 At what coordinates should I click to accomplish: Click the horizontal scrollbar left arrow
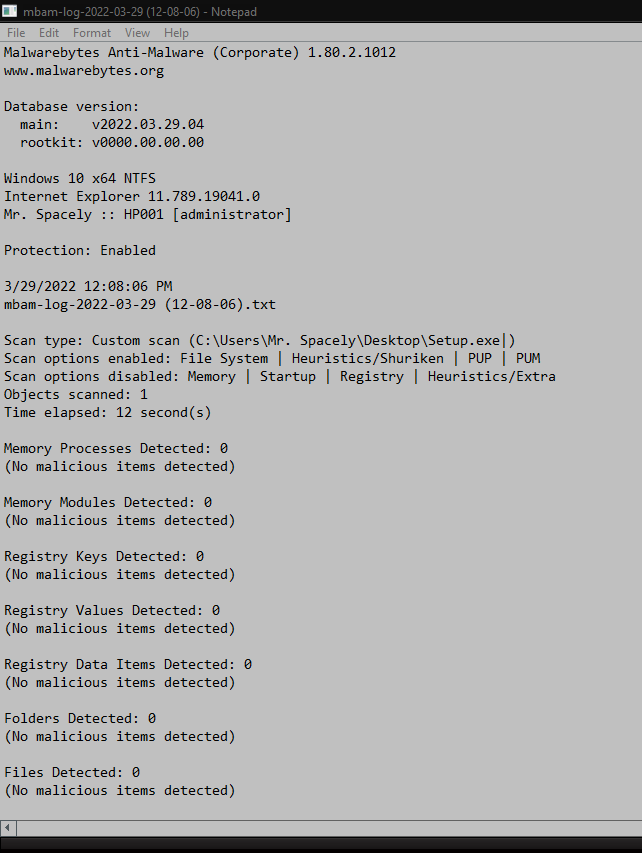tap(8, 828)
